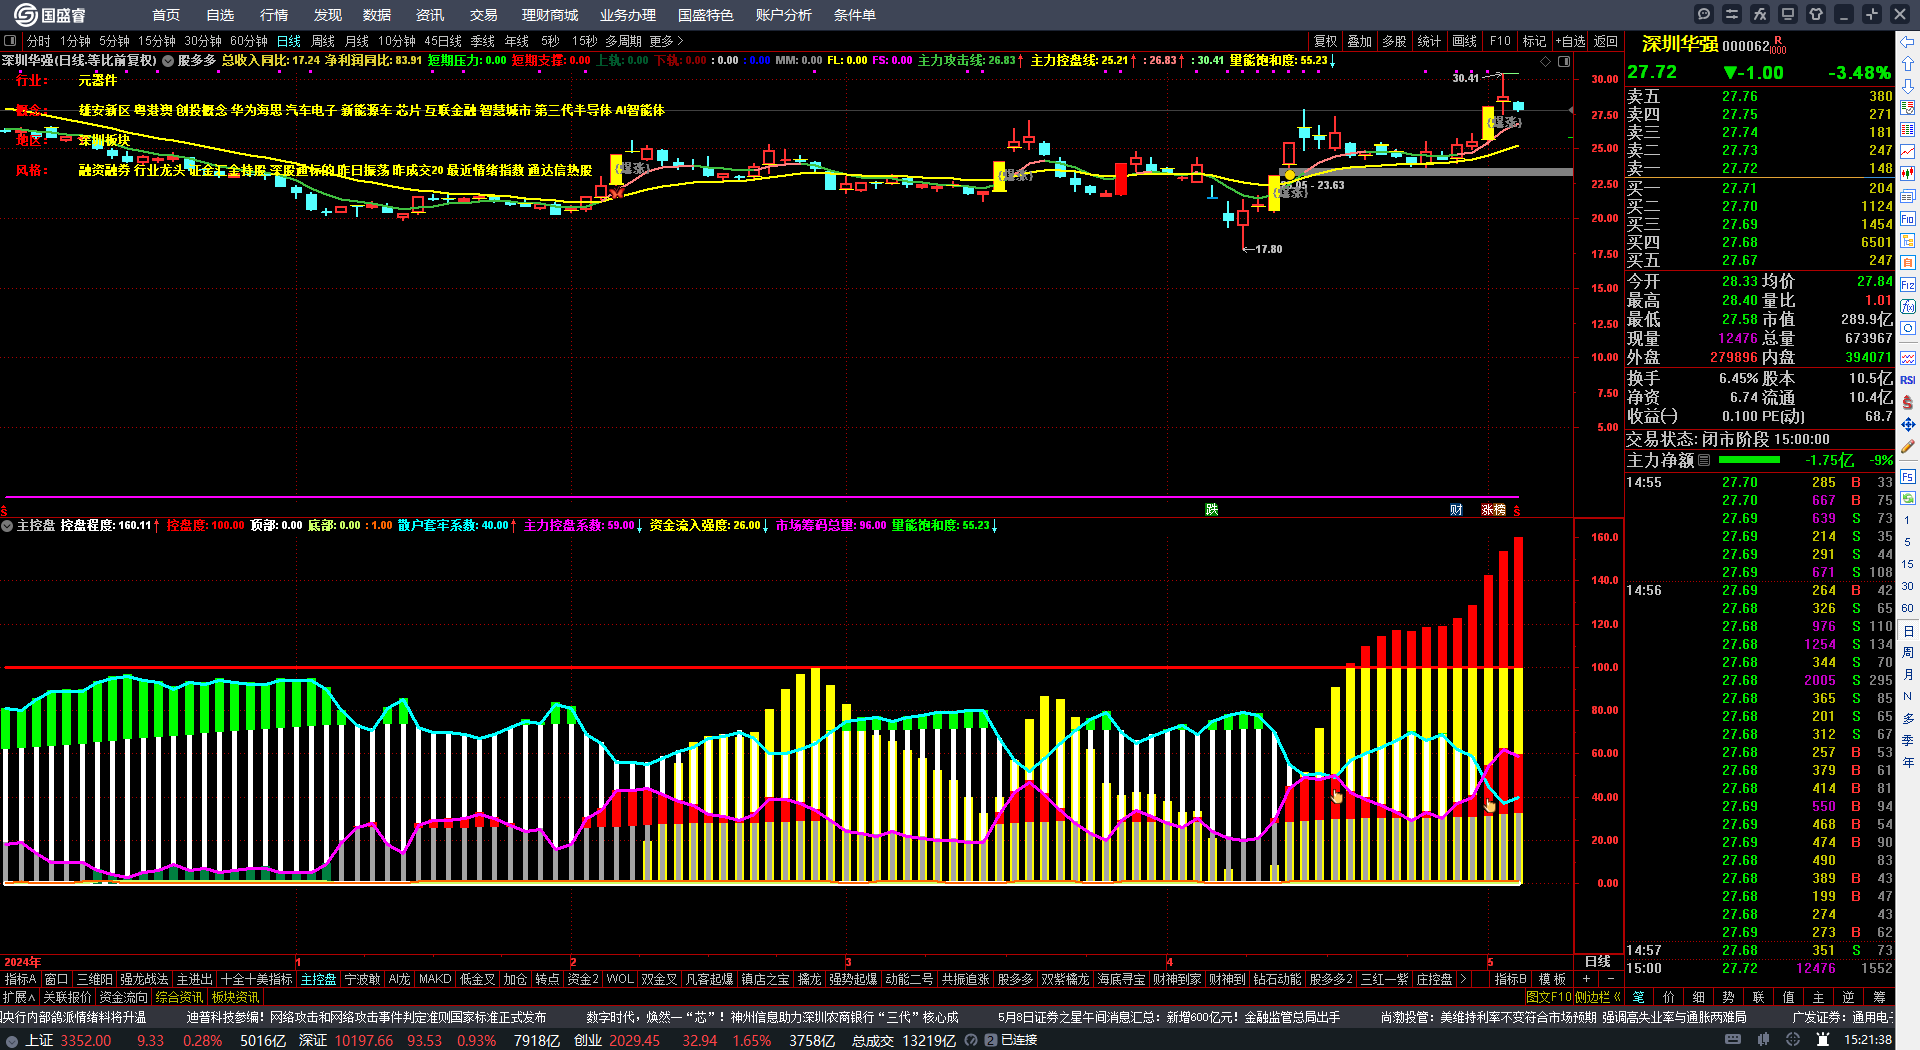
Task: Switch to the MAKD indicator tab
Action: (435, 979)
